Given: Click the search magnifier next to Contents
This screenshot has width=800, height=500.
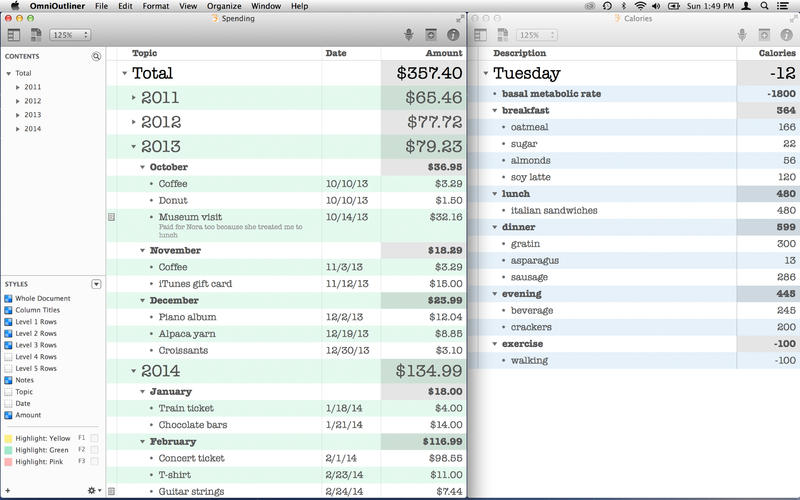Looking at the screenshot, I should 96,57.
